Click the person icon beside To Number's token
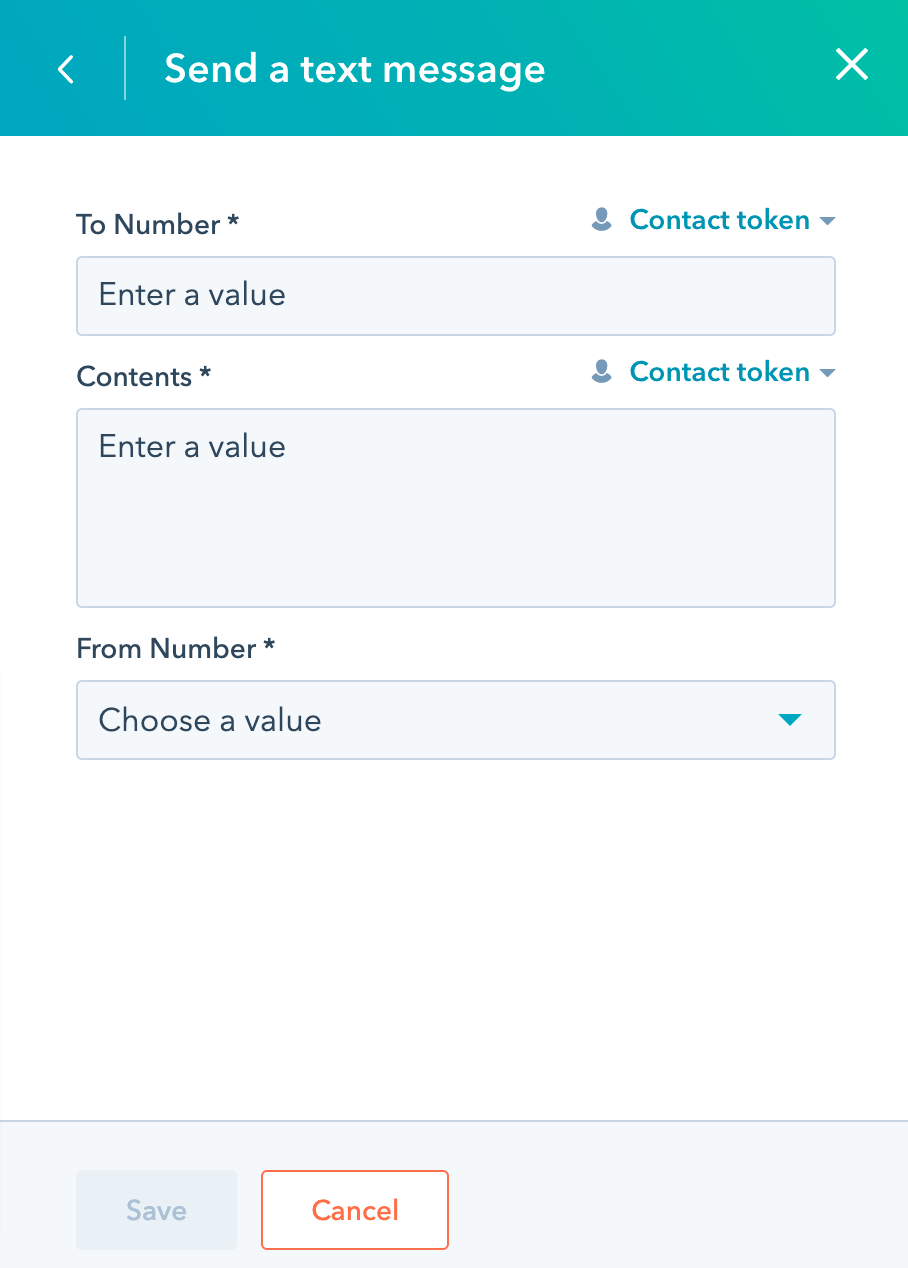908x1268 pixels. pos(602,220)
